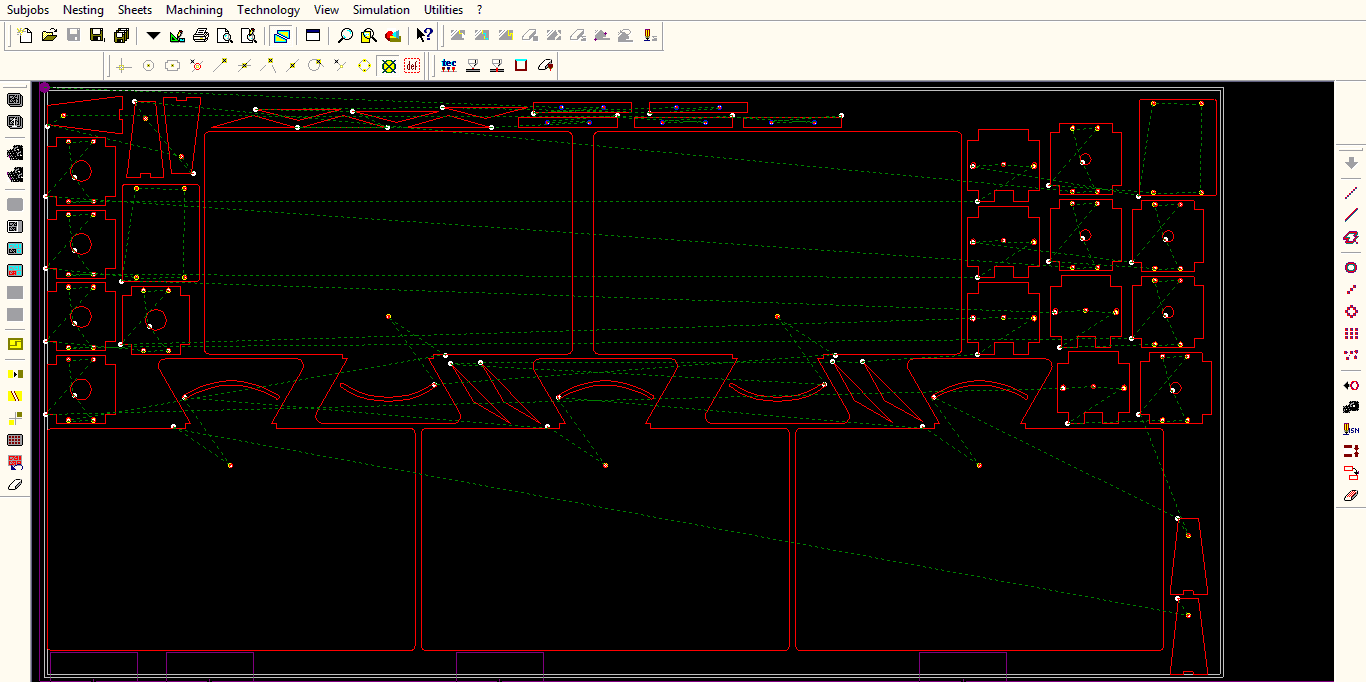This screenshot has width=1366, height=682.
Task: Activate the context Help pointer icon
Action: click(425, 36)
